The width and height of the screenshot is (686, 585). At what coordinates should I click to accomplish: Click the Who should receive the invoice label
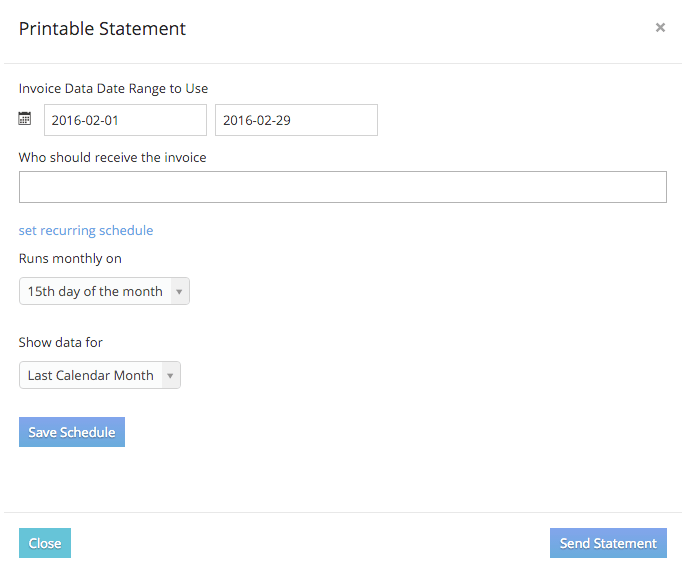(x=112, y=157)
